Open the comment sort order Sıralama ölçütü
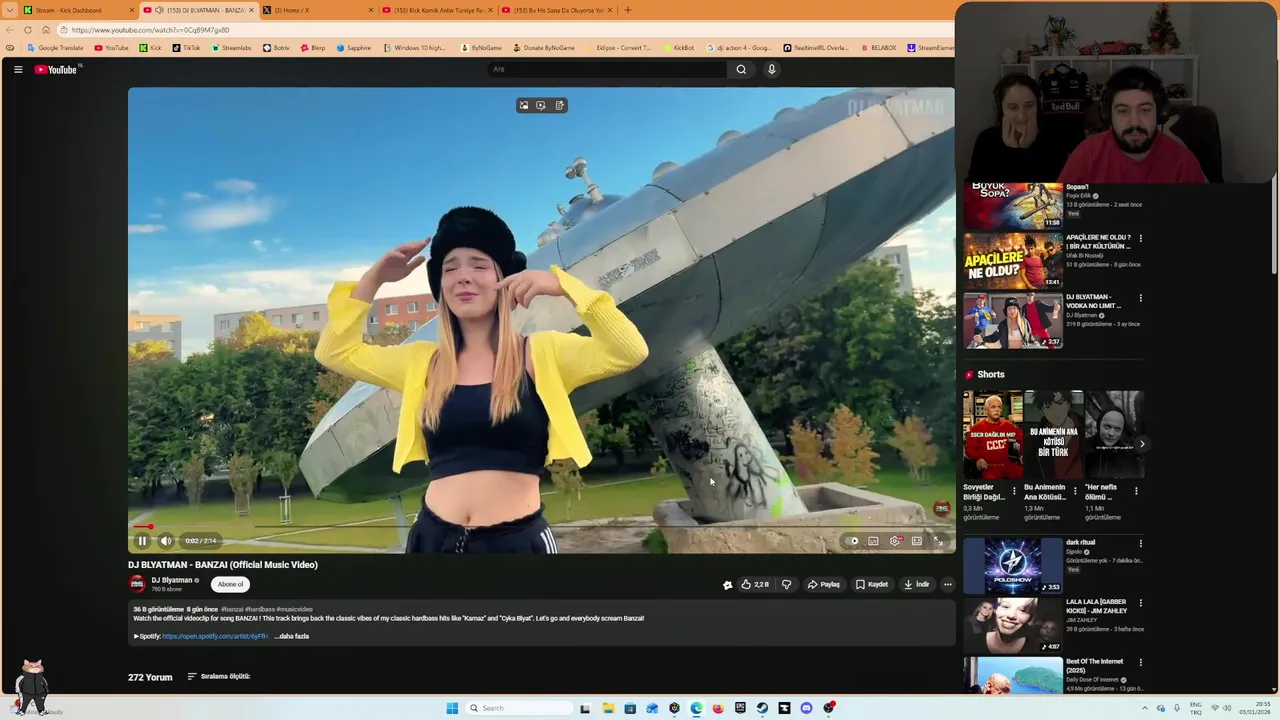The width and height of the screenshot is (1280, 720). click(218, 677)
